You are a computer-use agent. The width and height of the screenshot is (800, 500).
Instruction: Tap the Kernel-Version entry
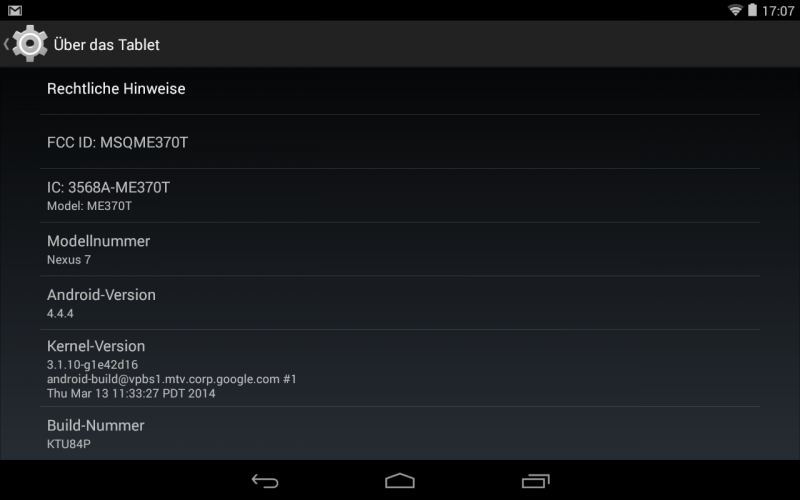pos(400,368)
